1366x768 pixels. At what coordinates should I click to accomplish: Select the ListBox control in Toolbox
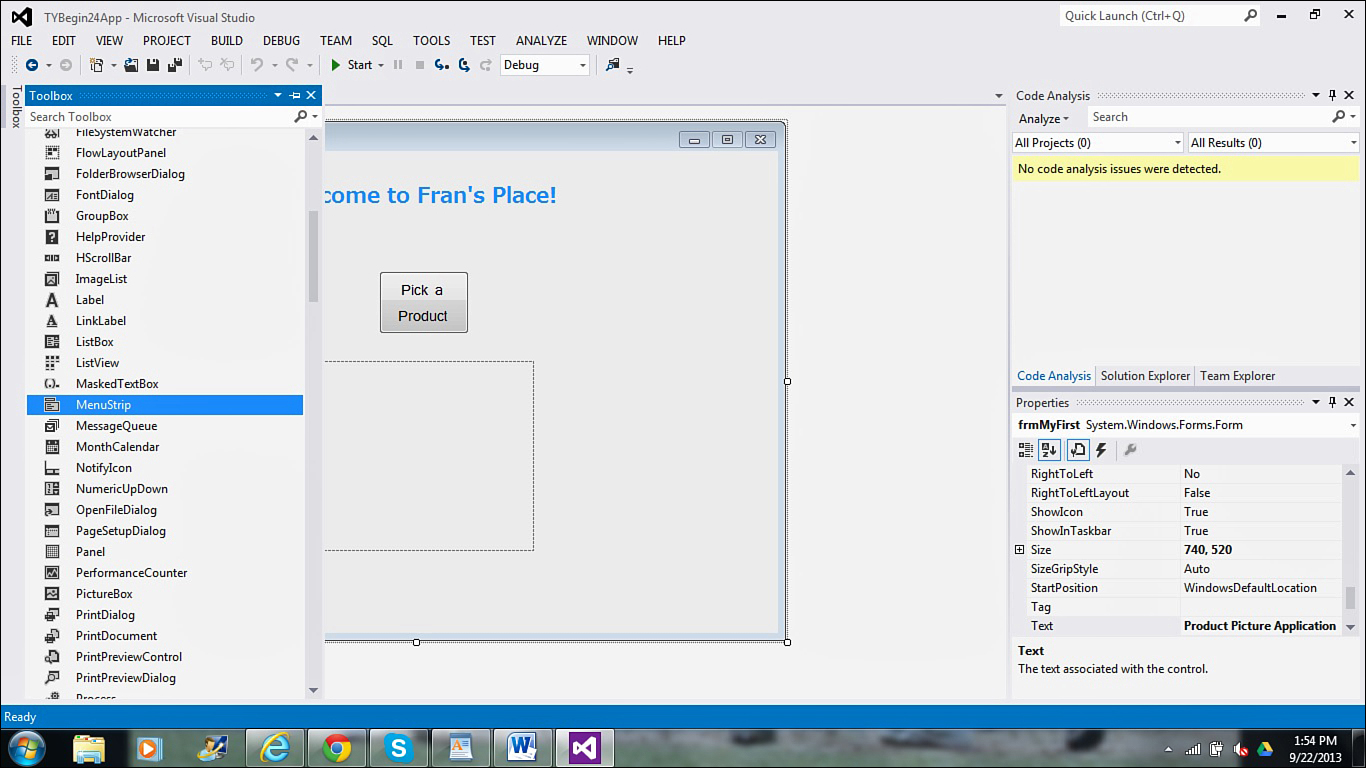pos(165,342)
